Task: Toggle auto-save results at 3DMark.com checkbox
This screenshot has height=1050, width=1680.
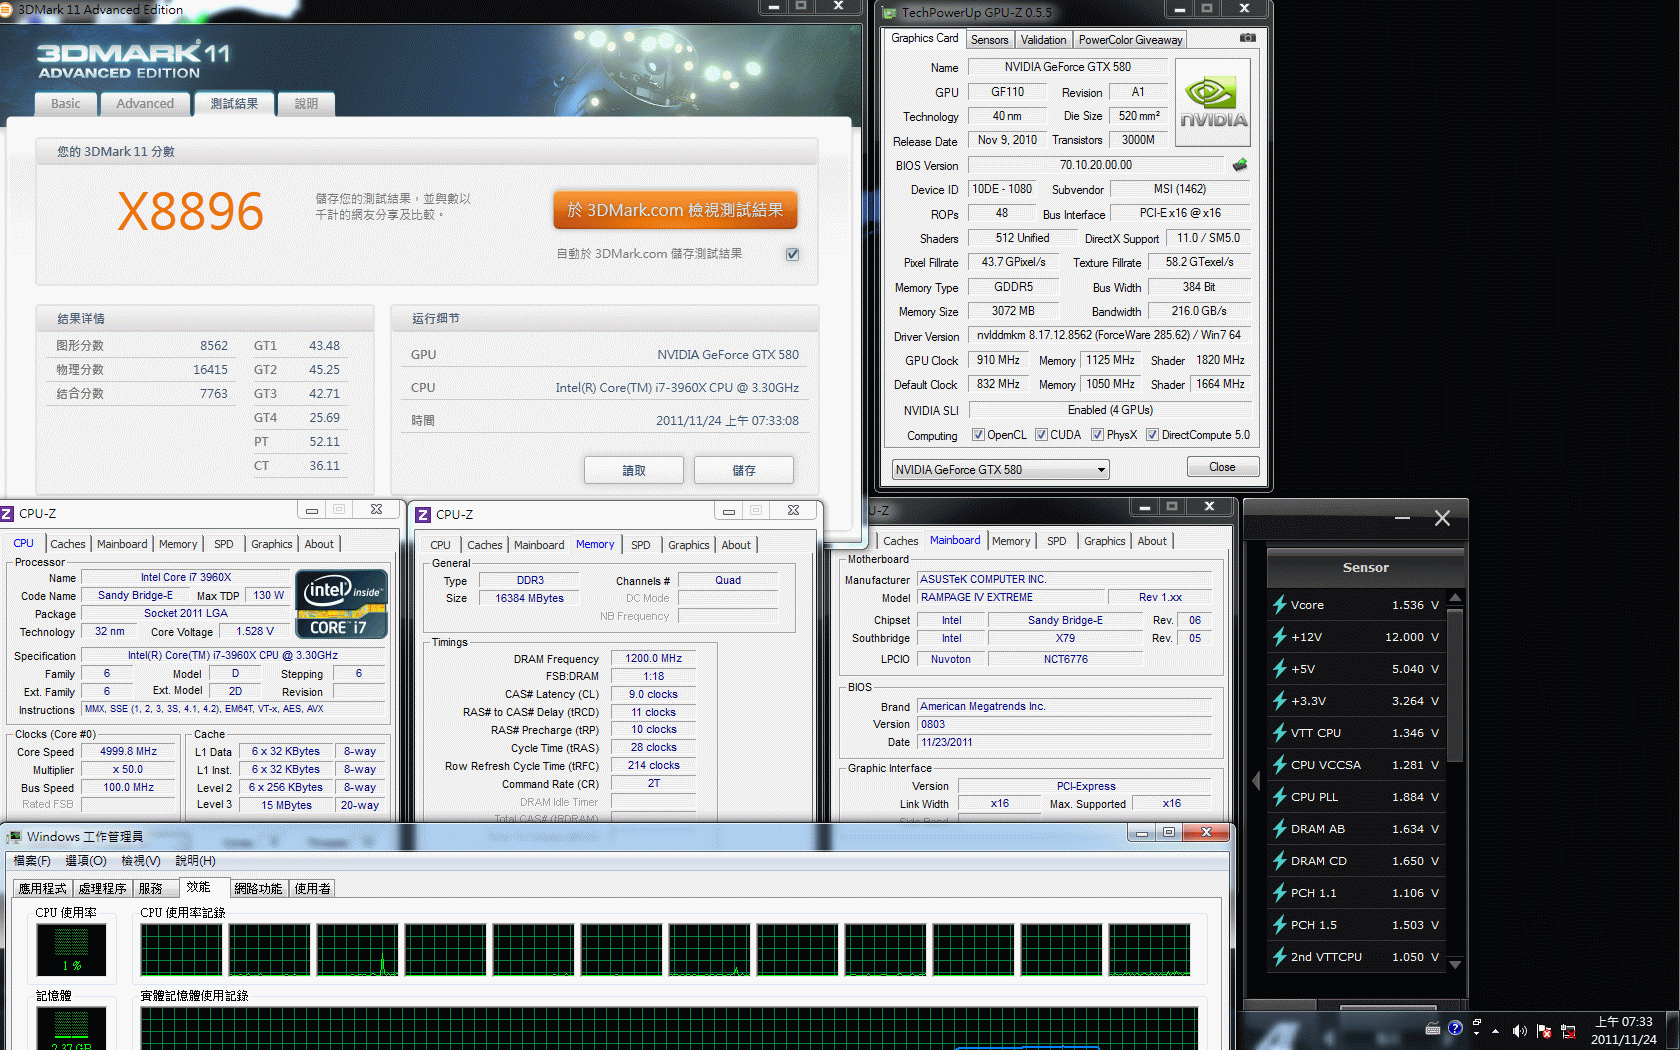Action: click(792, 254)
